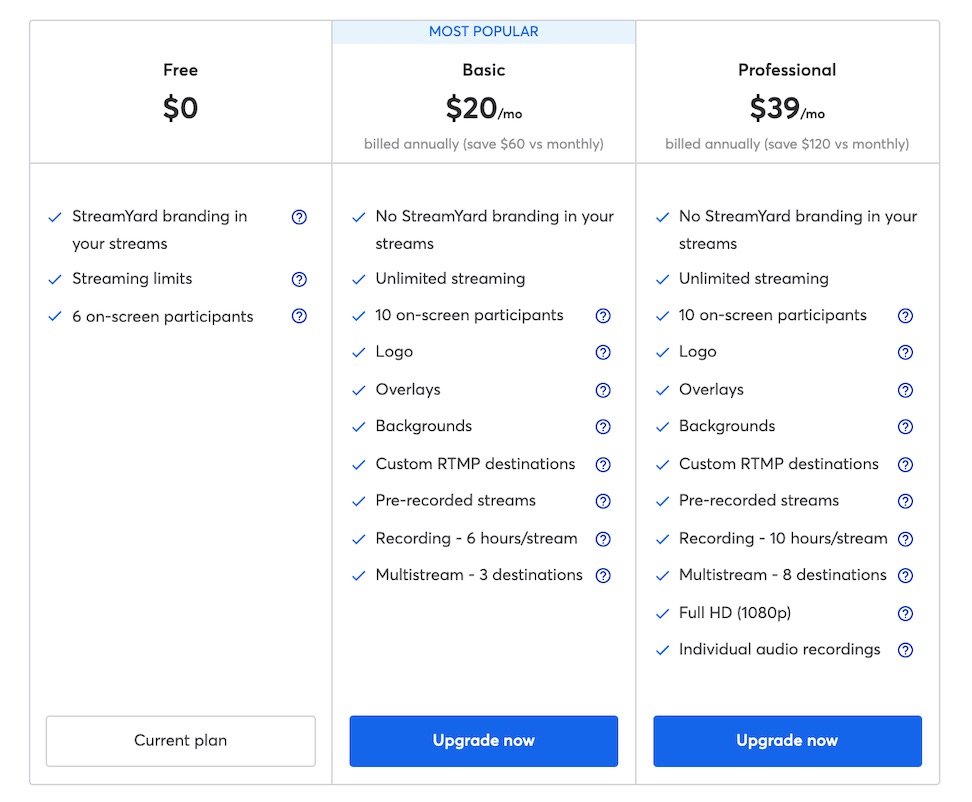Show help for Basic Pre-recorded streams
This screenshot has height=802, width=972.
[603, 501]
